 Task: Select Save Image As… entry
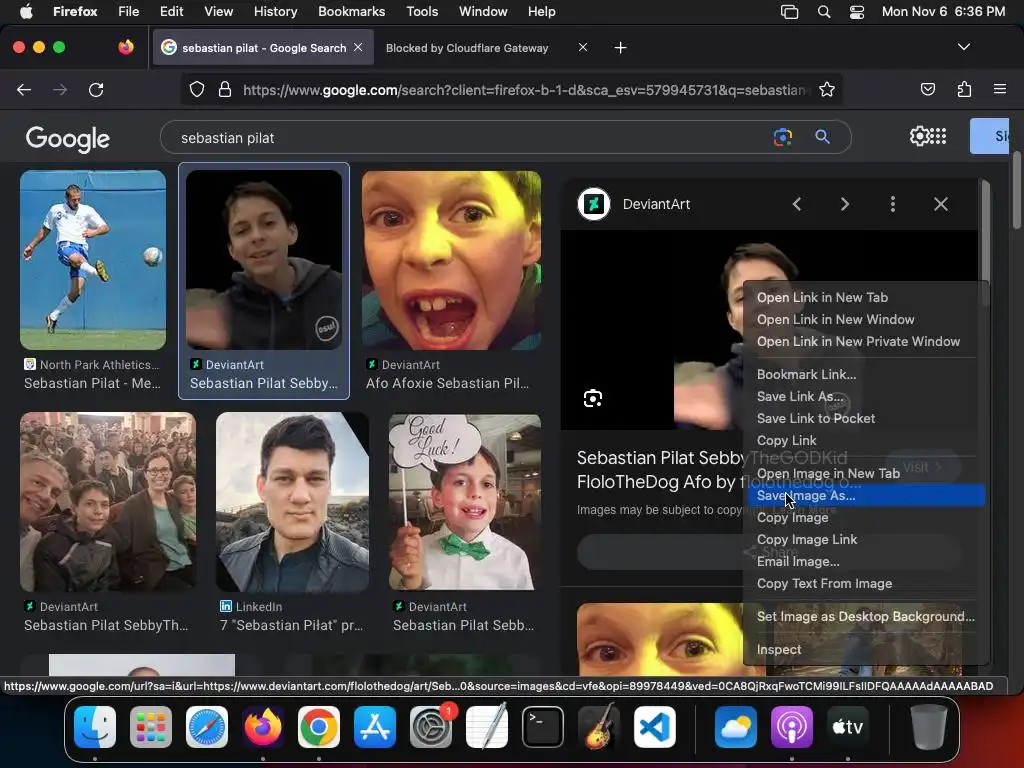pos(865,496)
